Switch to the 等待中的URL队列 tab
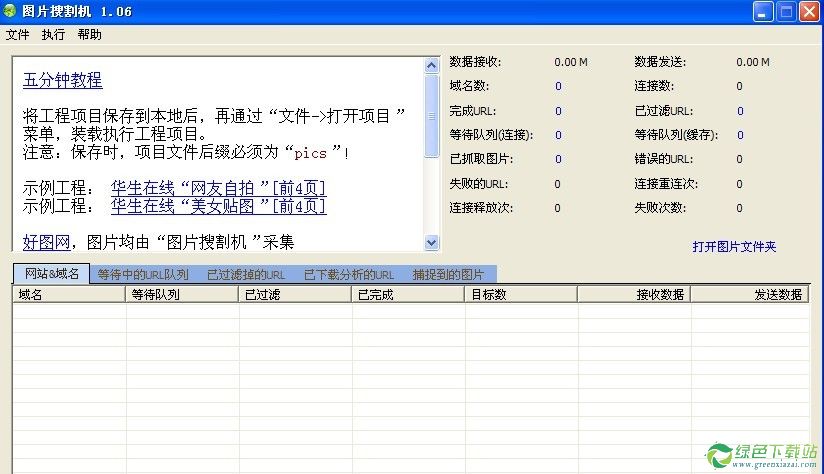 pyautogui.click(x=143, y=274)
